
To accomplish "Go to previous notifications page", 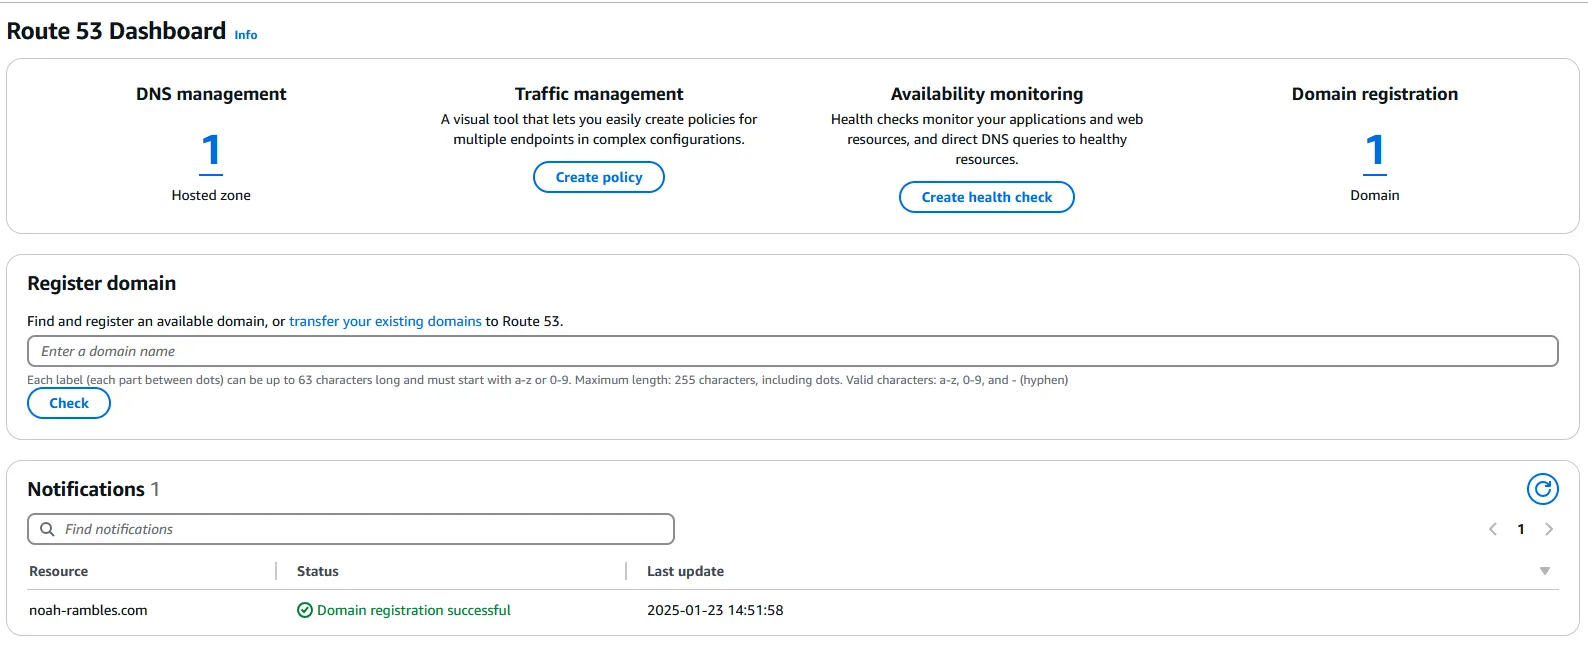I will (1492, 529).
